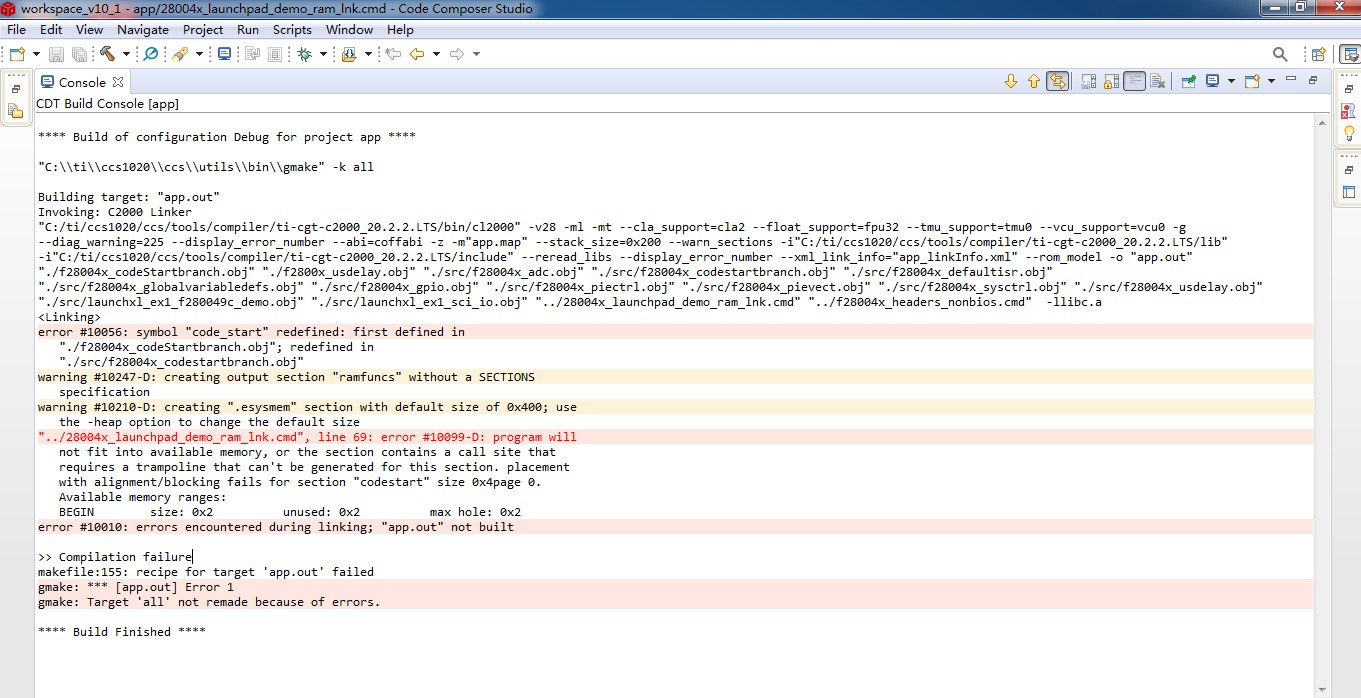Close the Console tab

[117, 82]
